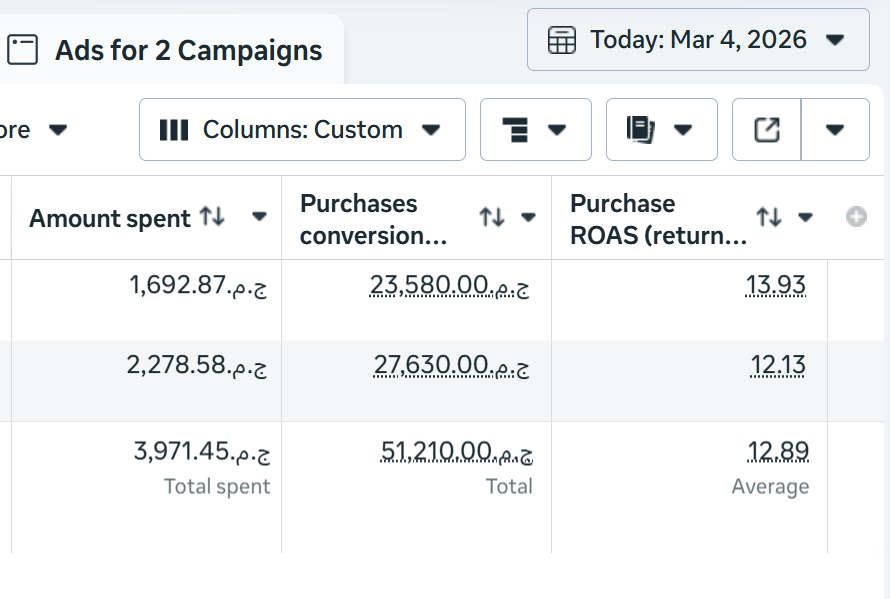Sort by Purchases conversion value column
Screen dimensions: 890x599
[492, 217]
